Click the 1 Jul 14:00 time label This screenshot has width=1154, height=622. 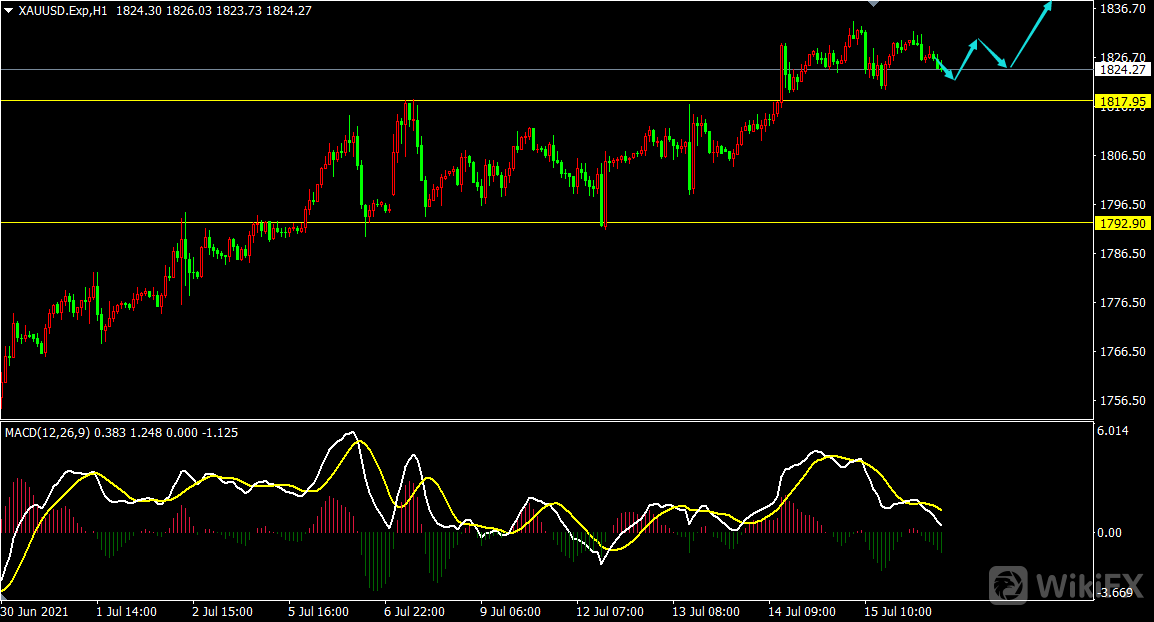click(128, 611)
